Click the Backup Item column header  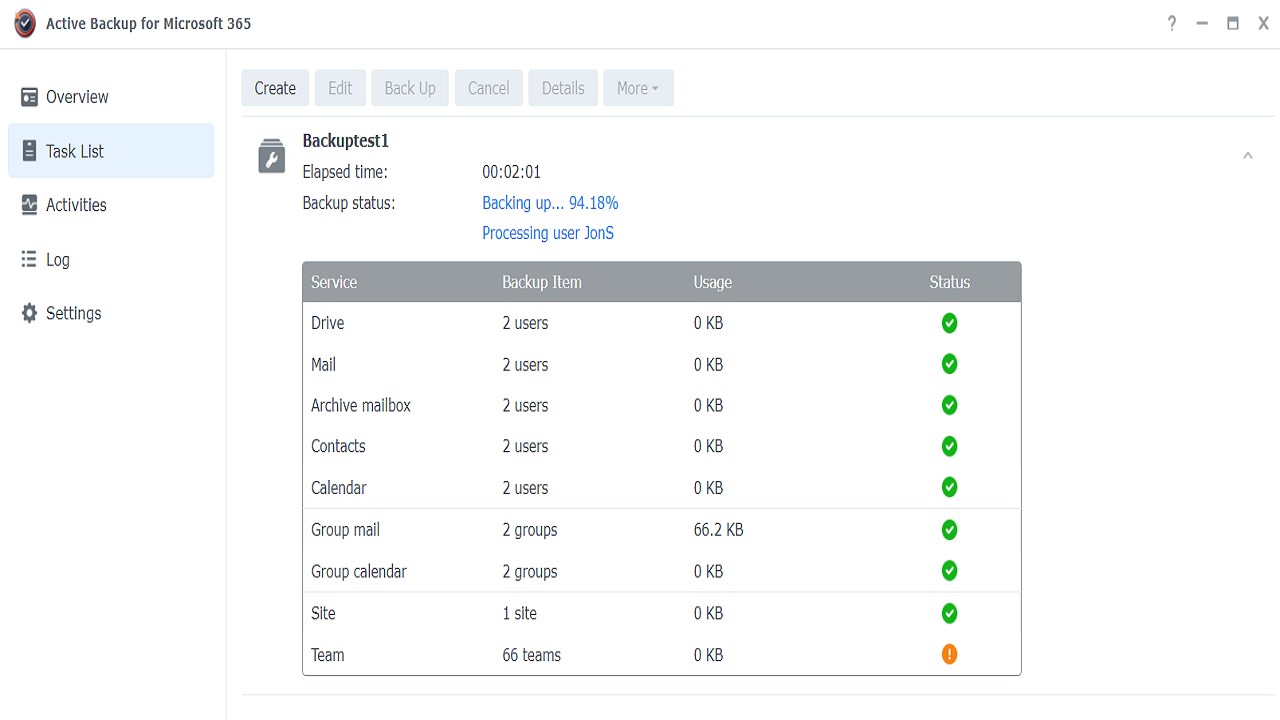(x=542, y=282)
